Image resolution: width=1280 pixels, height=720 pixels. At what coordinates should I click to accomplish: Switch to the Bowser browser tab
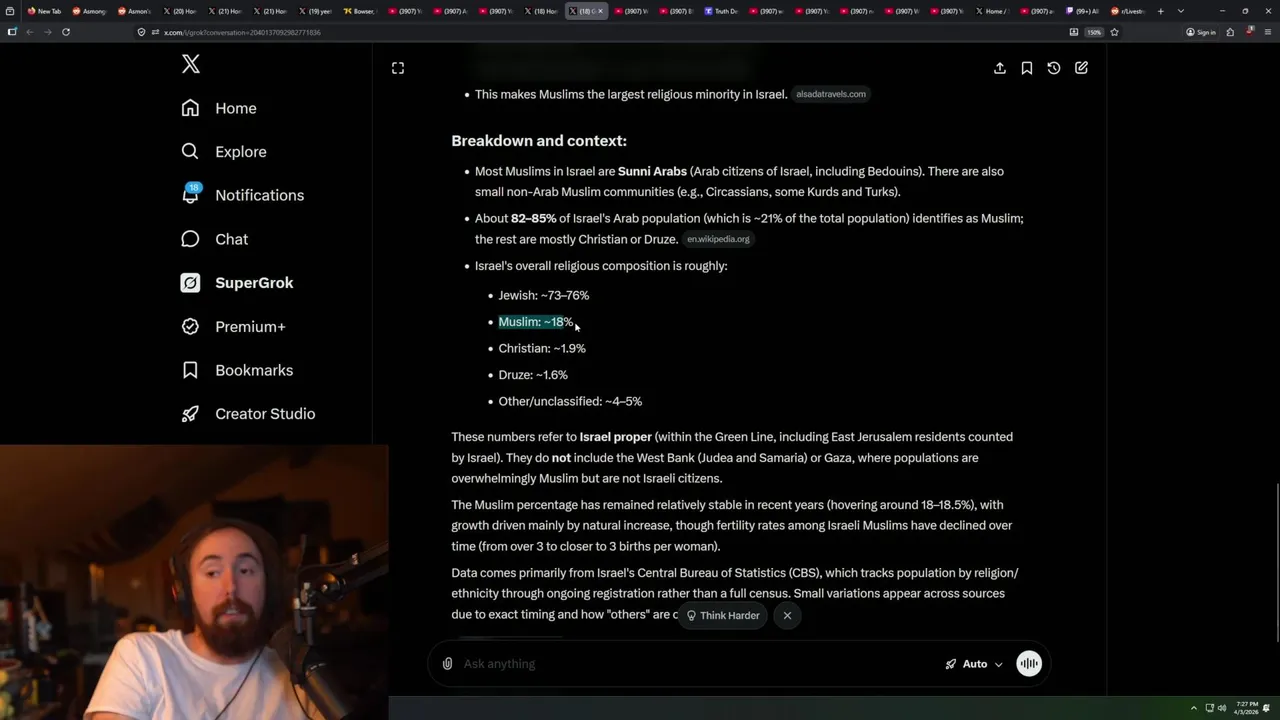[x=358, y=11]
